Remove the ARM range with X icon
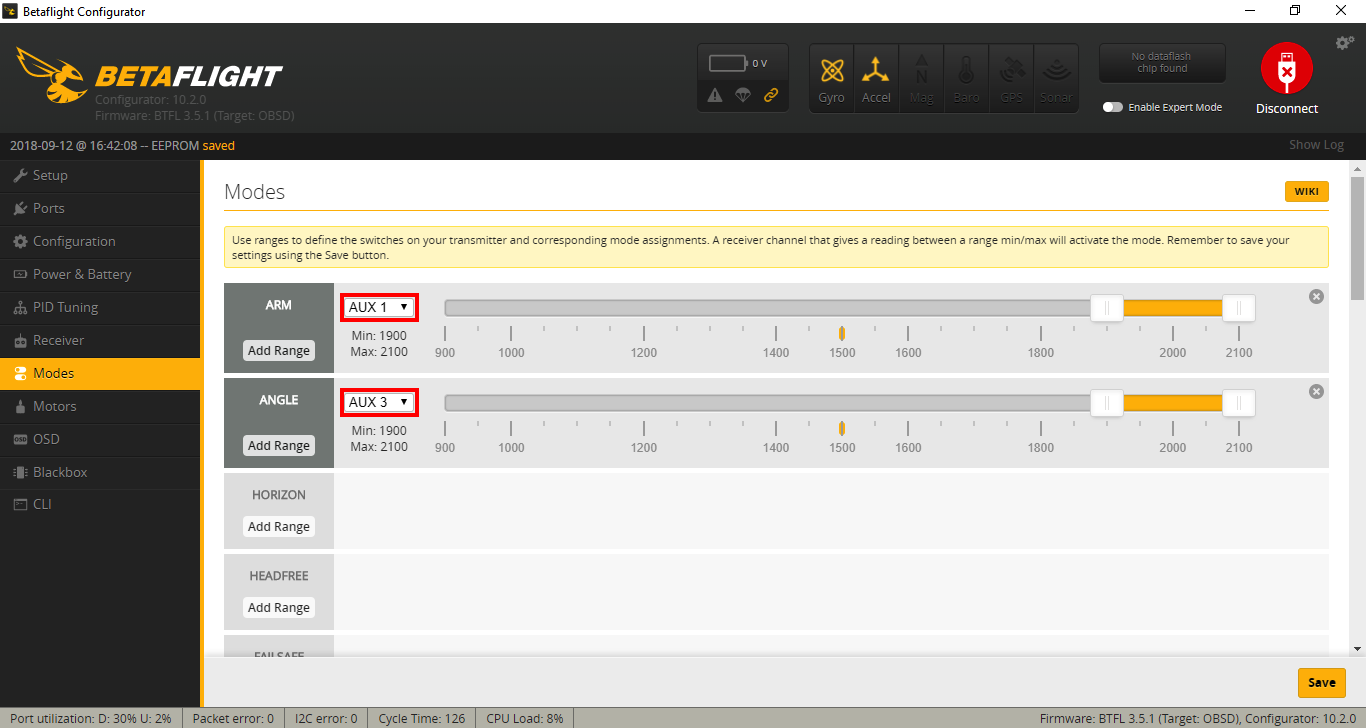 click(1316, 297)
